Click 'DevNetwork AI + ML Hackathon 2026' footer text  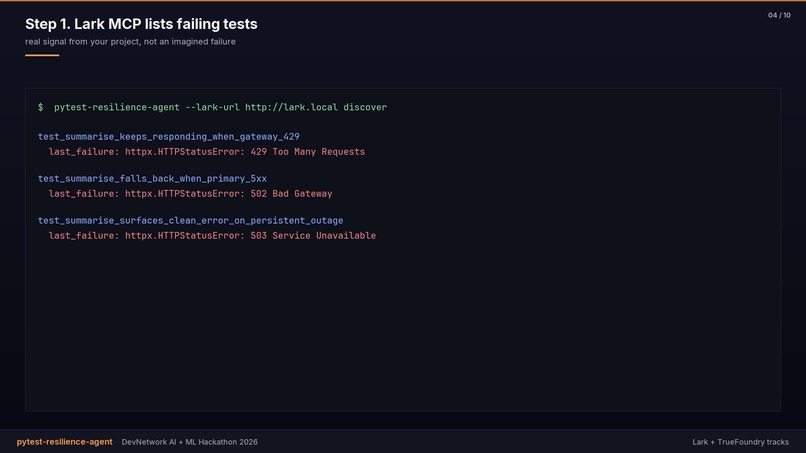(190, 442)
